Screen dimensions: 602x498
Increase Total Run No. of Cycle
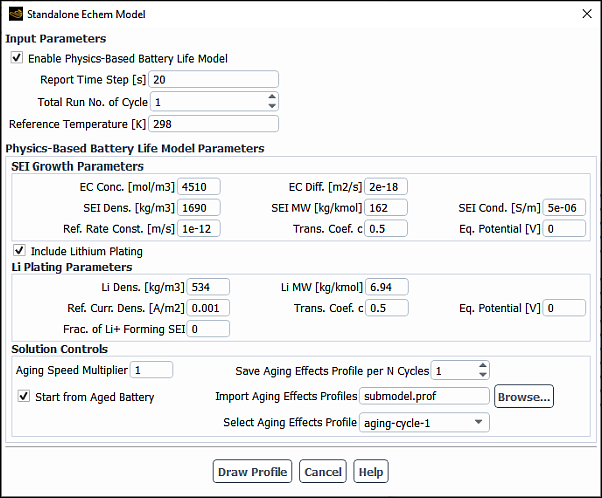pos(272,97)
